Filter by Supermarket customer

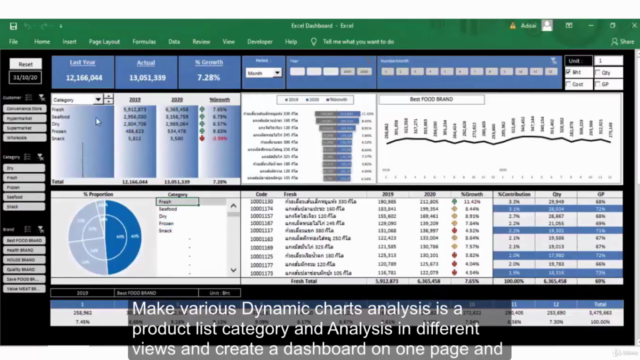pyautogui.click(x=24, y=128)
